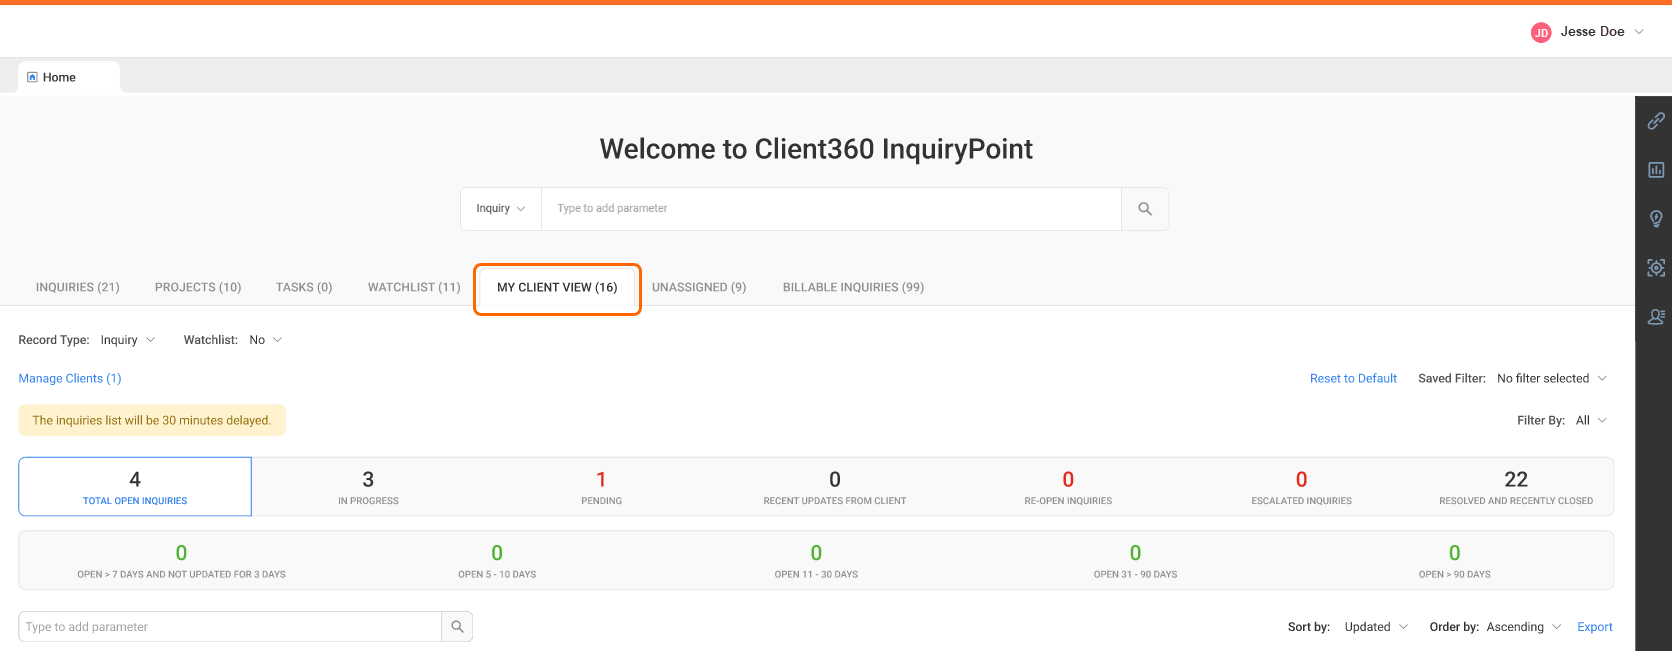Open the Record Type dropdown
The image size is (1672, 651).
128,340
